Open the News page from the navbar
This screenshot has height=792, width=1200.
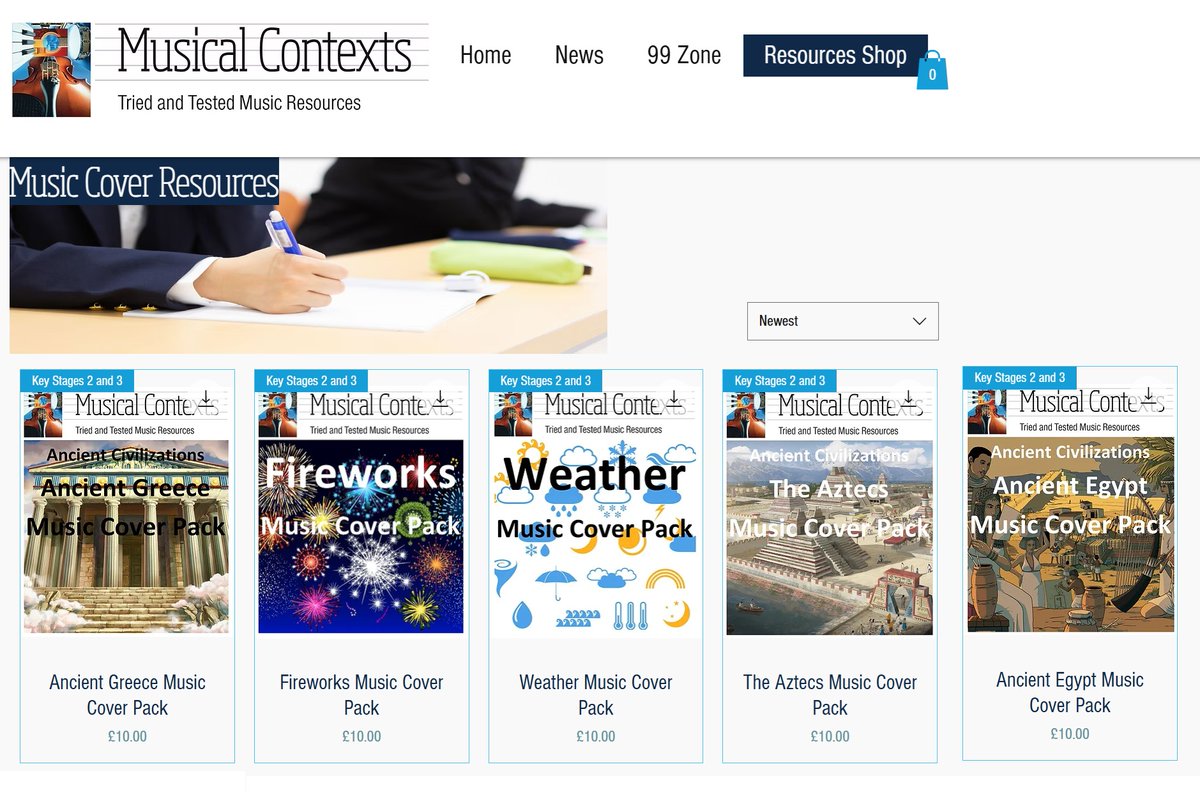point(579,55)
